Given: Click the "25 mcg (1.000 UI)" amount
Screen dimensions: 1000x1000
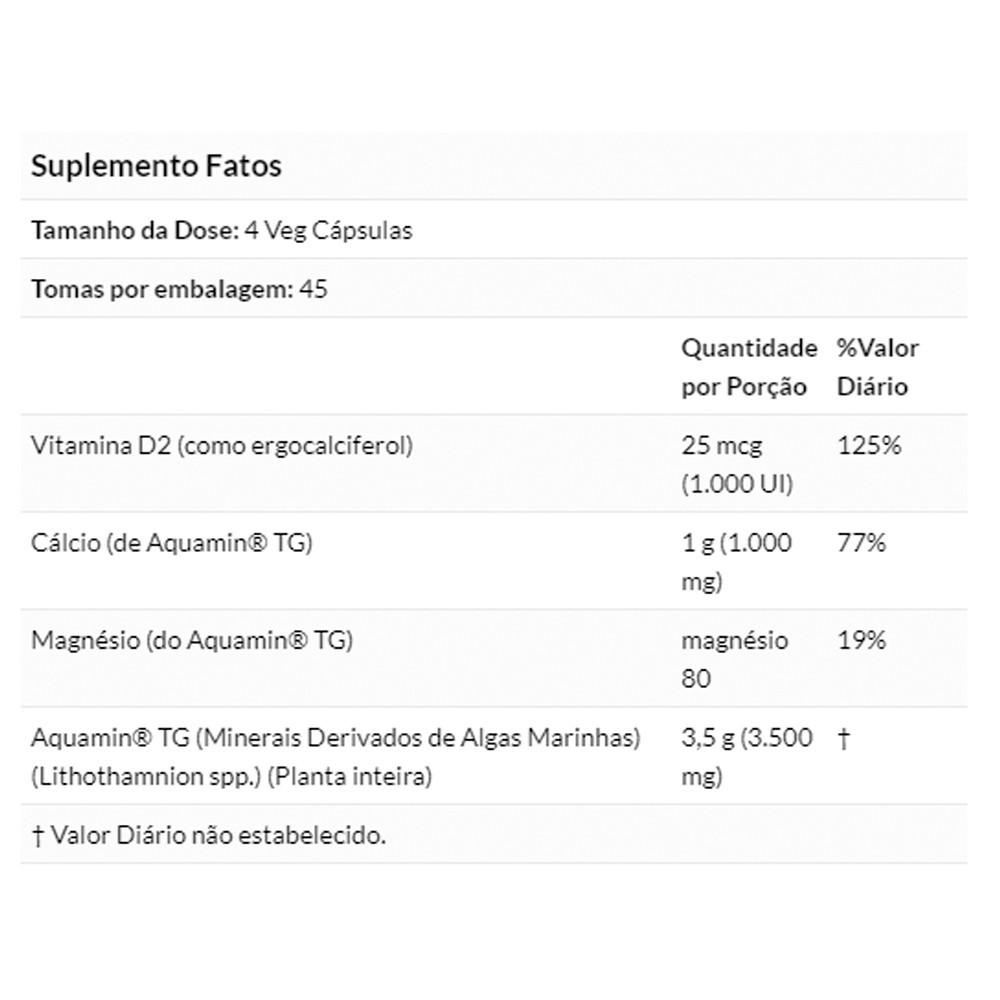Looking at the screenshot, I should point(737,465).
